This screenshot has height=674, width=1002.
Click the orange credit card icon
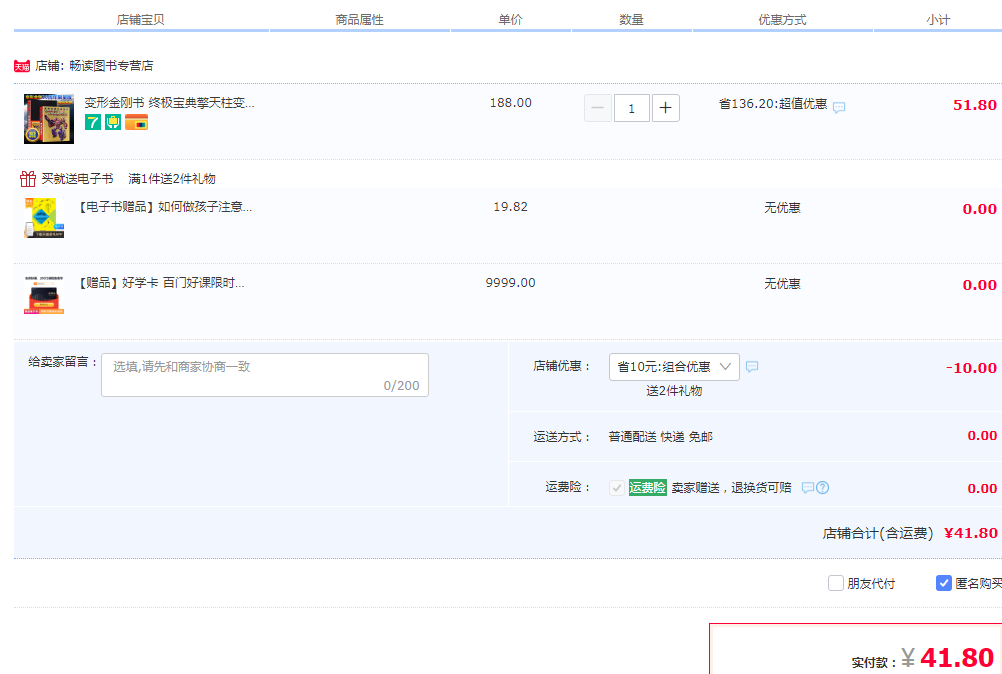[x=136, y=122]
